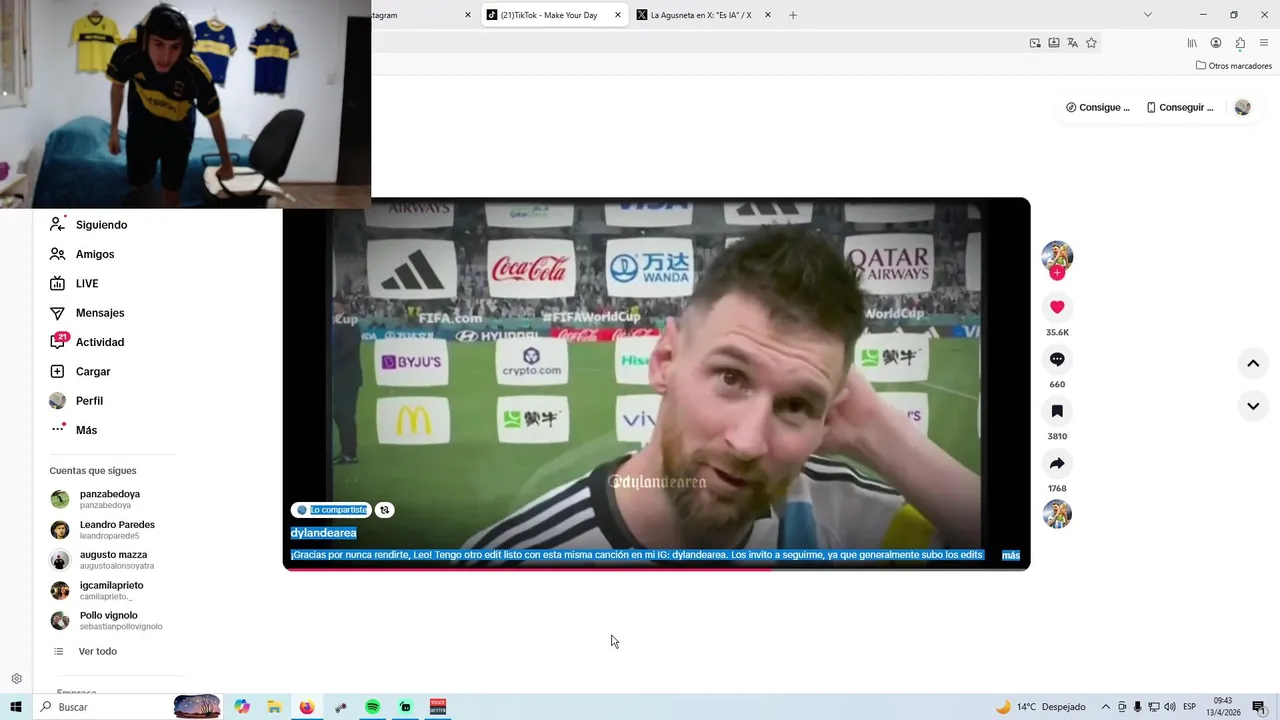1280x720 pixels.
Task: Open Firefox account icon
Action: tap(1216, 43)
